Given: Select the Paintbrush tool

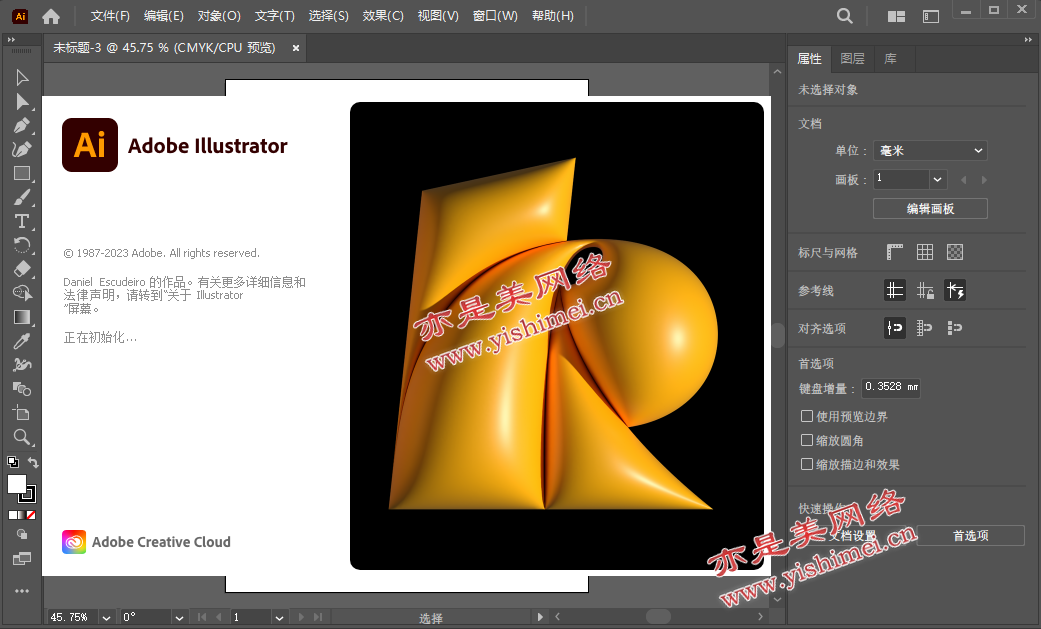Looking at the screenshot, I should 22,197.
